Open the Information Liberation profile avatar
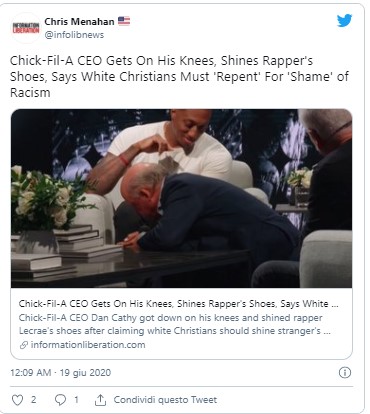The height and width of the screenshot is (414, 370). click(x=26, y=28)
